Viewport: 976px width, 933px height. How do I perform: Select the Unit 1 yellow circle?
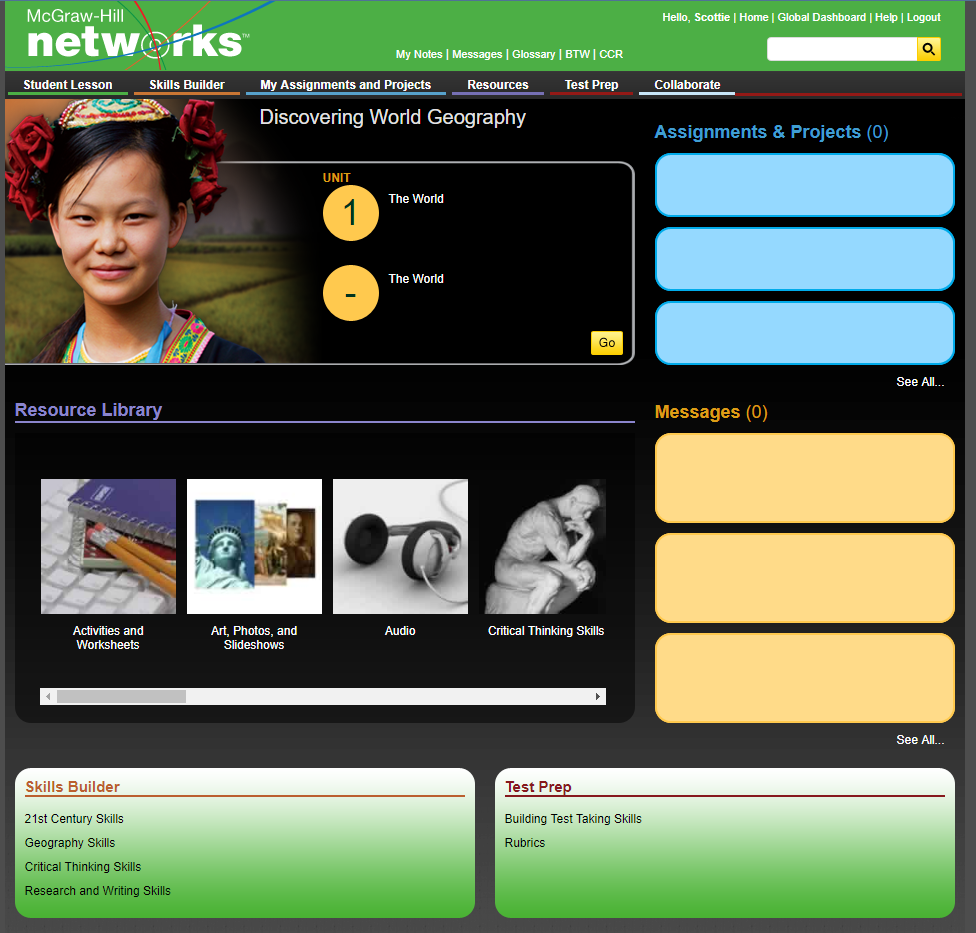pyautogui.click(x=350, y=213)
